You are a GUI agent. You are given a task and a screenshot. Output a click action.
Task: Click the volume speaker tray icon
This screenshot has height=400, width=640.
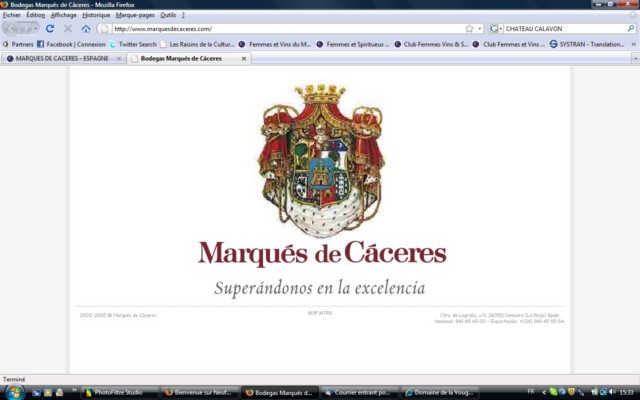612,392
